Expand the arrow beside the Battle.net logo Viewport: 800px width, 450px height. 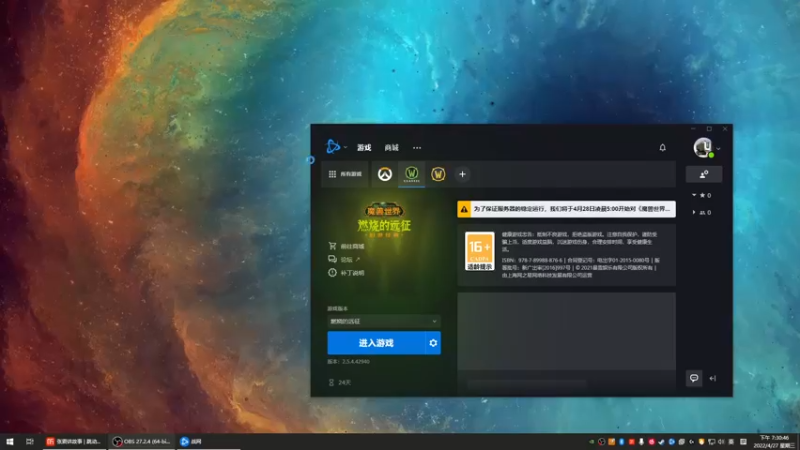pyautogui.click(x=345, y=147)
